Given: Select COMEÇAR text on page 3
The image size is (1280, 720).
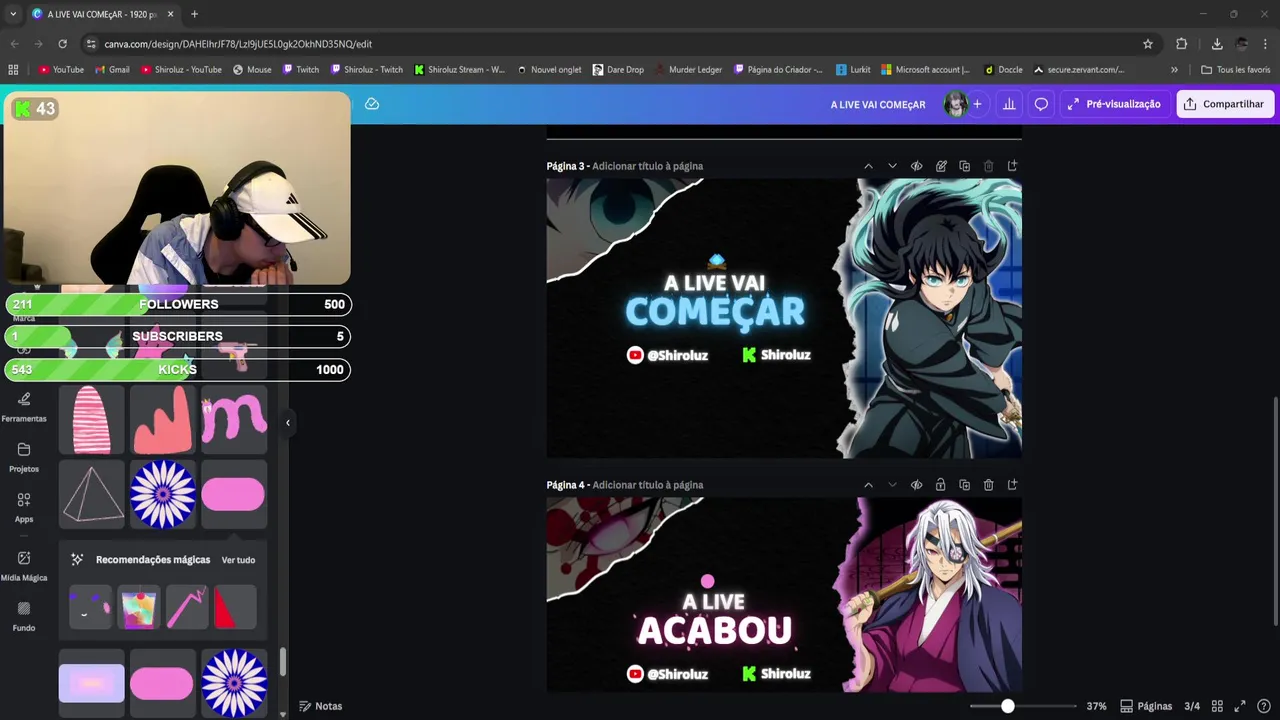Looking at the screenshot, I should (715, 312).
